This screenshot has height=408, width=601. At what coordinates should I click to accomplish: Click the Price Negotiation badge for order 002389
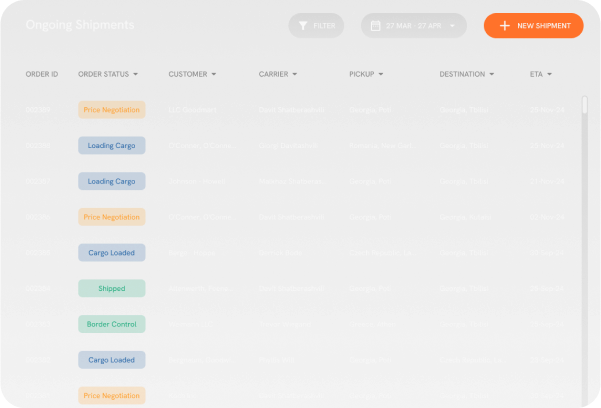click(x=112, y=110)
